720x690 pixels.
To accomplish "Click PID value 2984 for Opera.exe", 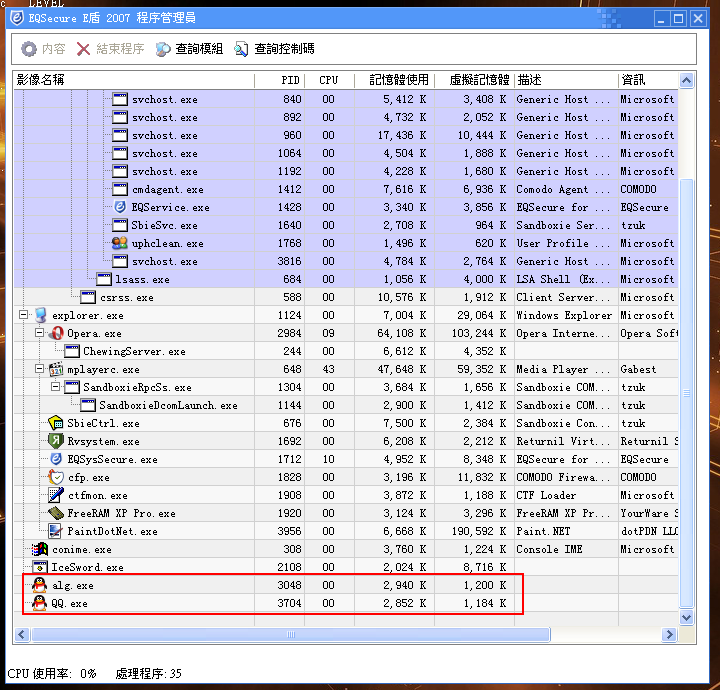I will pos(289,333).
